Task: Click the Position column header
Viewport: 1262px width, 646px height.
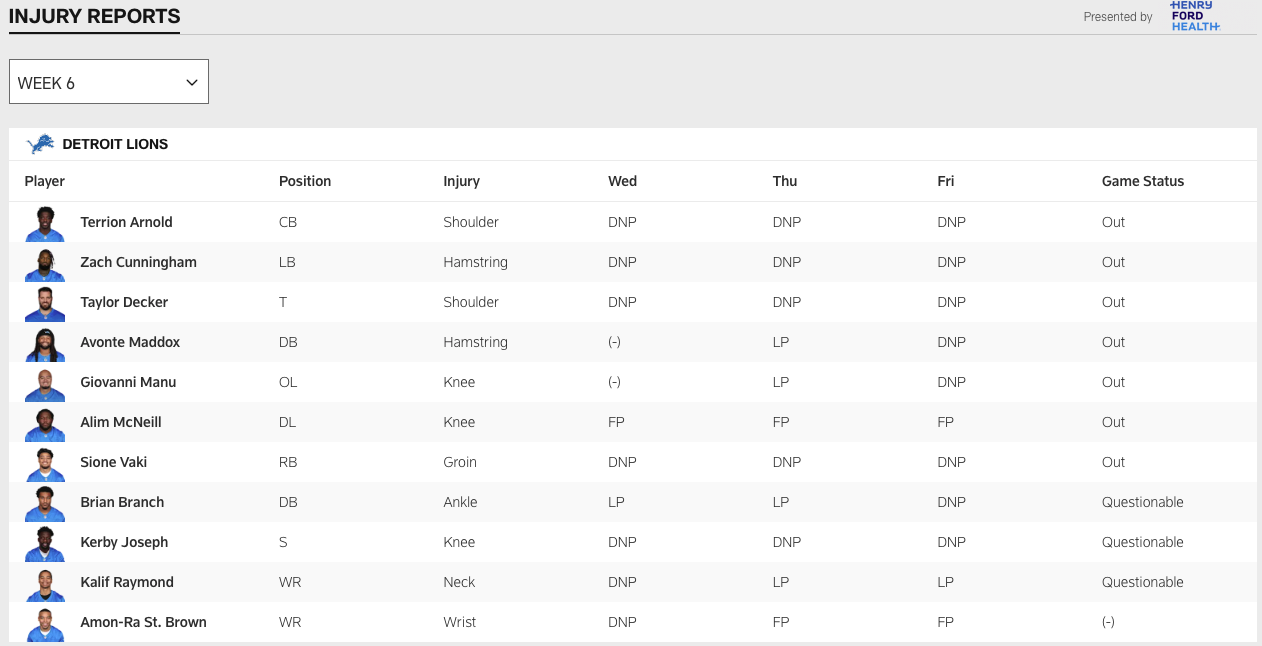Action: pyautogui.click(x=305, y=181)
